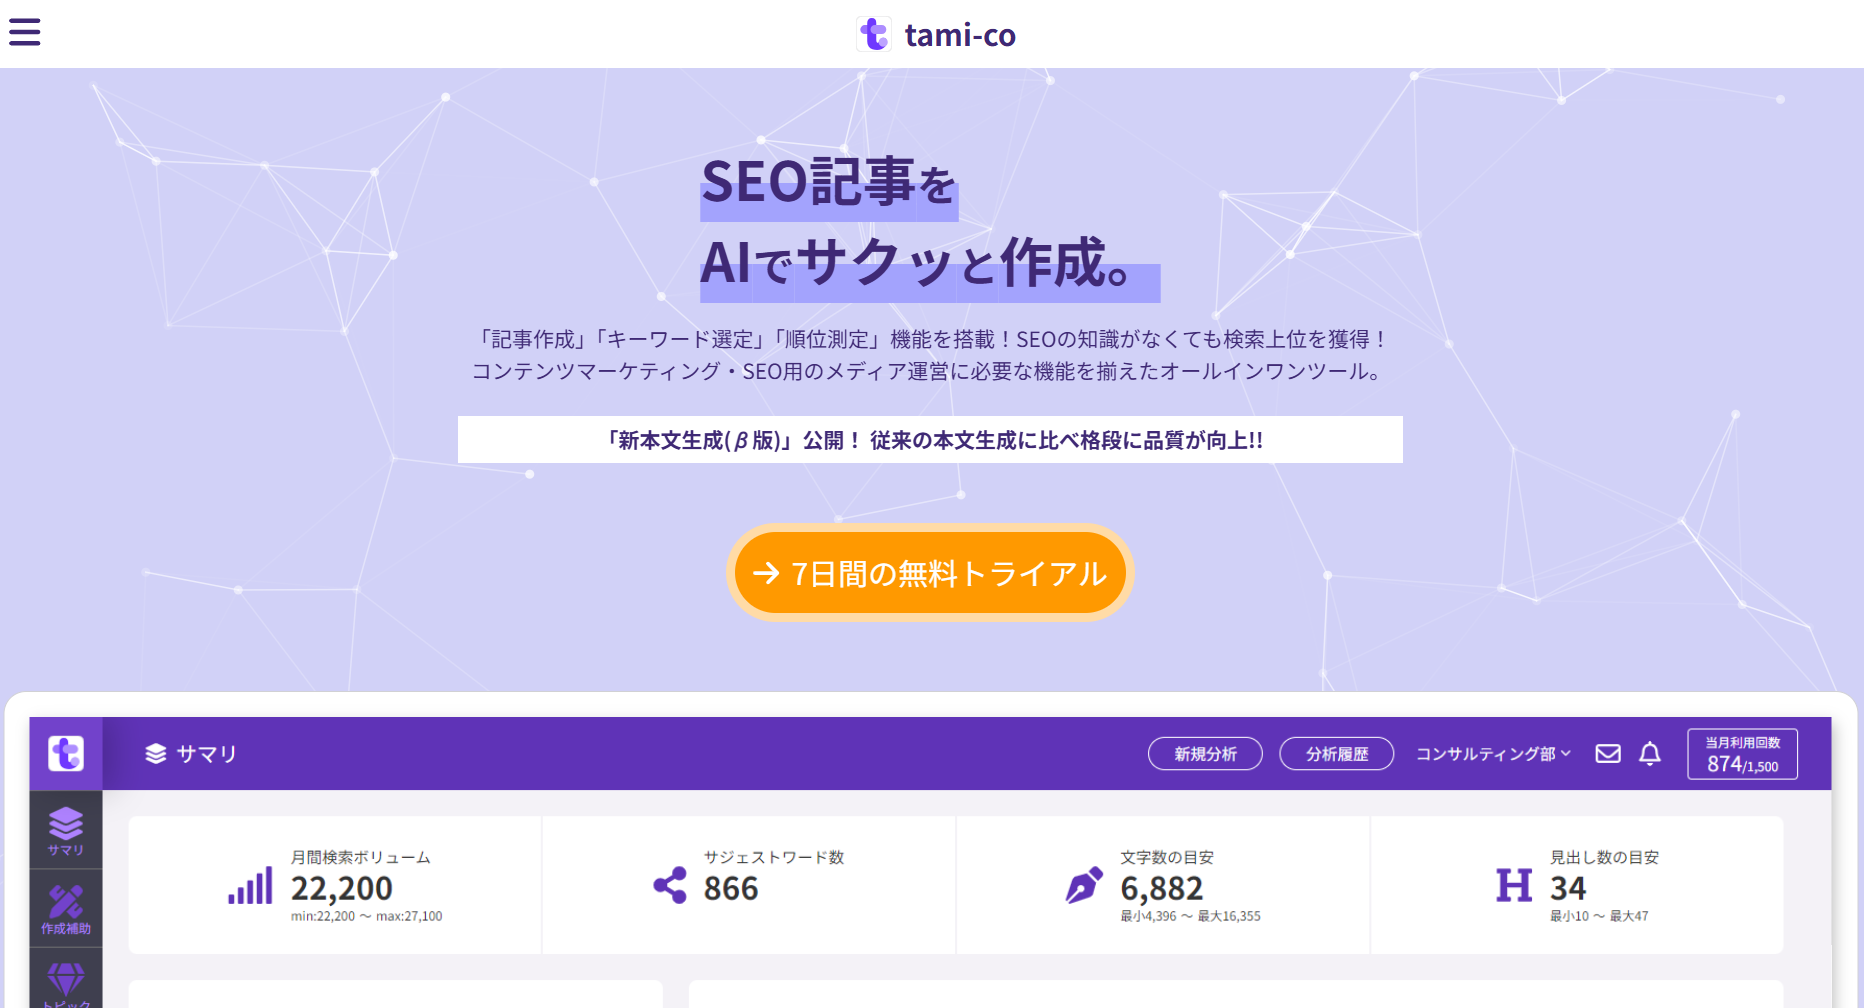The height and width of the screenshot is (1008, 1864).
Task: Click the 当月利用回数 usage counter
Action: point(1742,754)
